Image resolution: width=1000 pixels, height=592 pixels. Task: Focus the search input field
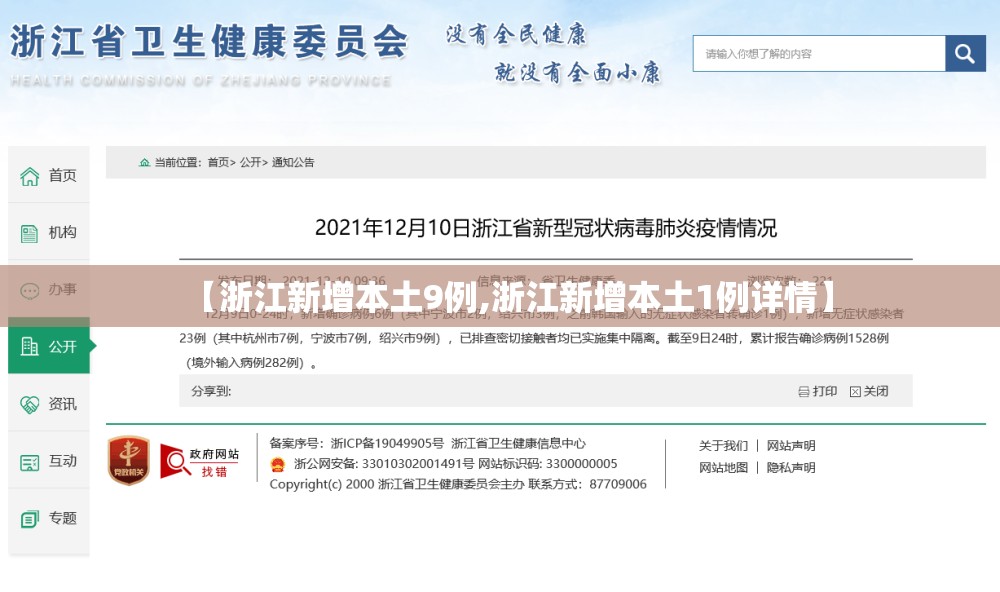coord(819,54)
